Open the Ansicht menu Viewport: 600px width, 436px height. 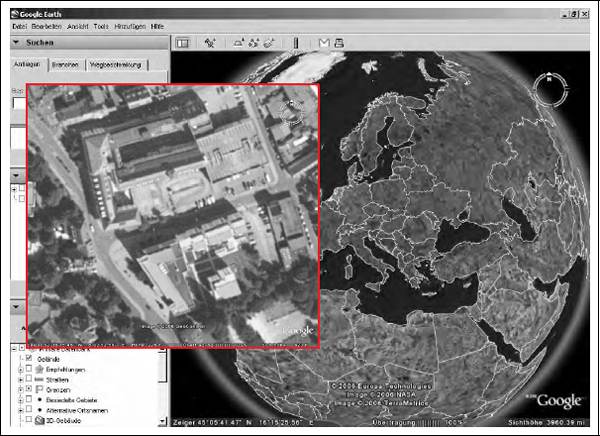(x=78, y=26)
